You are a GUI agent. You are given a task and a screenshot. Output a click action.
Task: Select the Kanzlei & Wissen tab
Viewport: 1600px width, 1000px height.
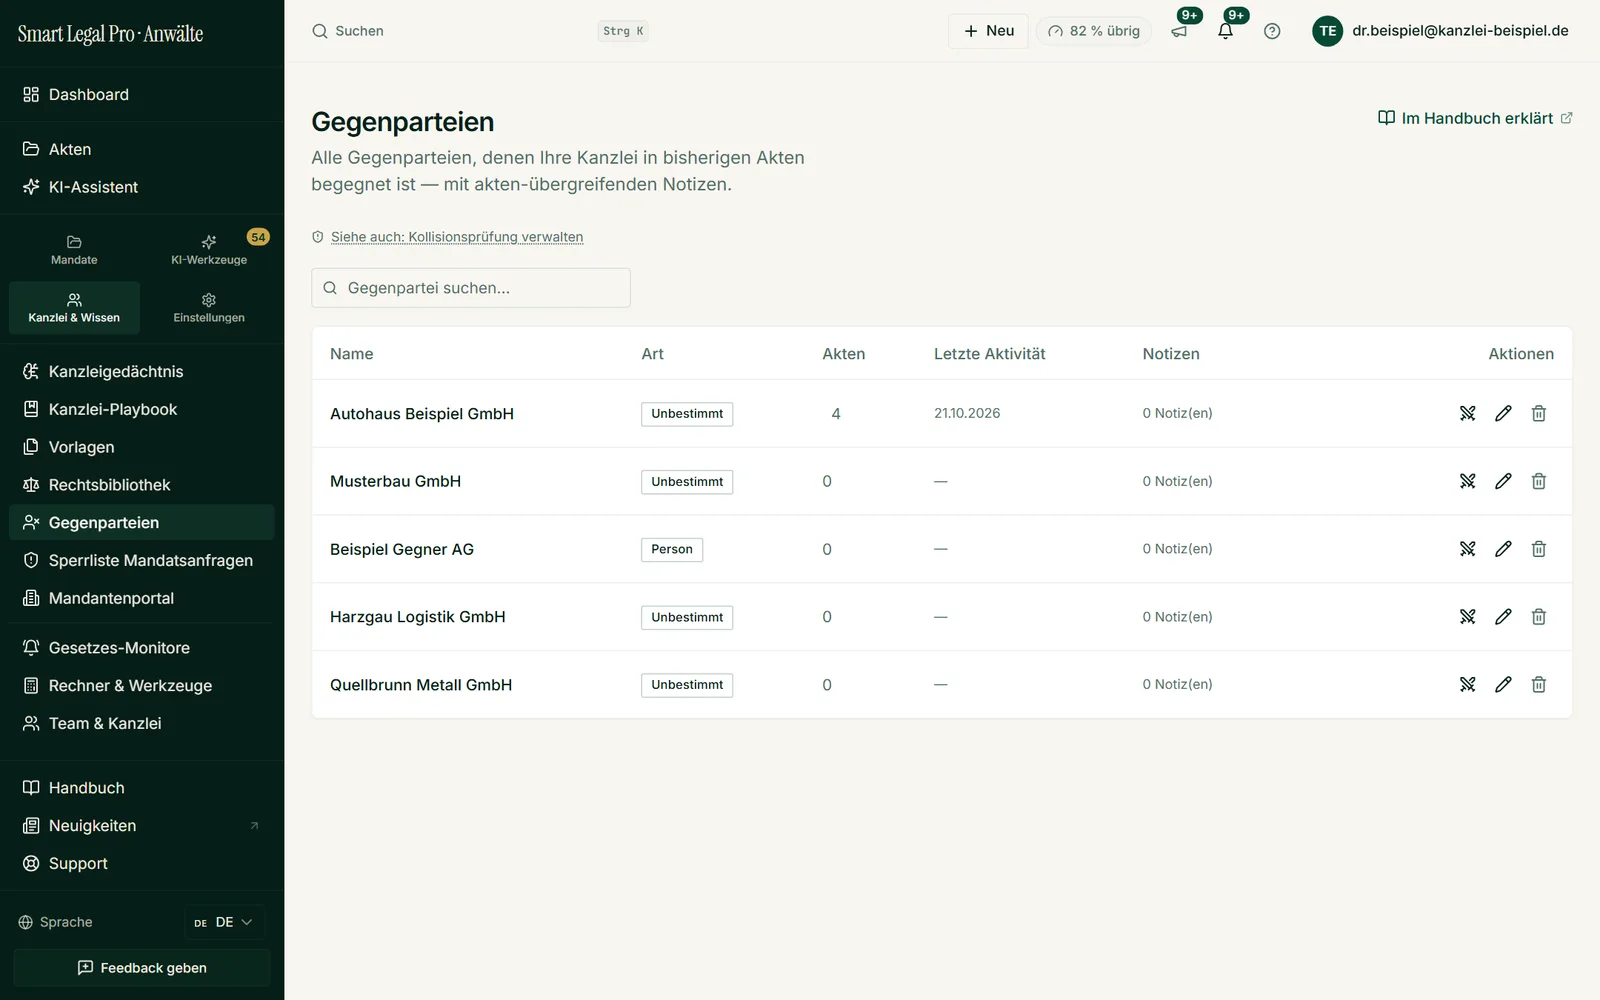click(x=74, y=308)
